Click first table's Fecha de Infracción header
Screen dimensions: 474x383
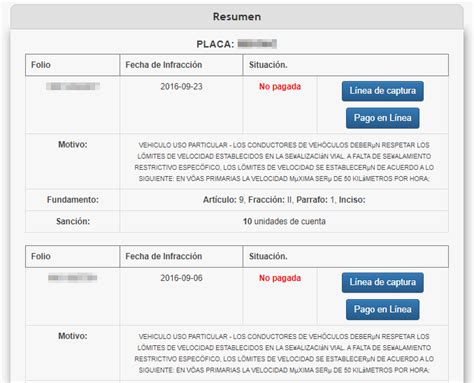click(164, 65)
